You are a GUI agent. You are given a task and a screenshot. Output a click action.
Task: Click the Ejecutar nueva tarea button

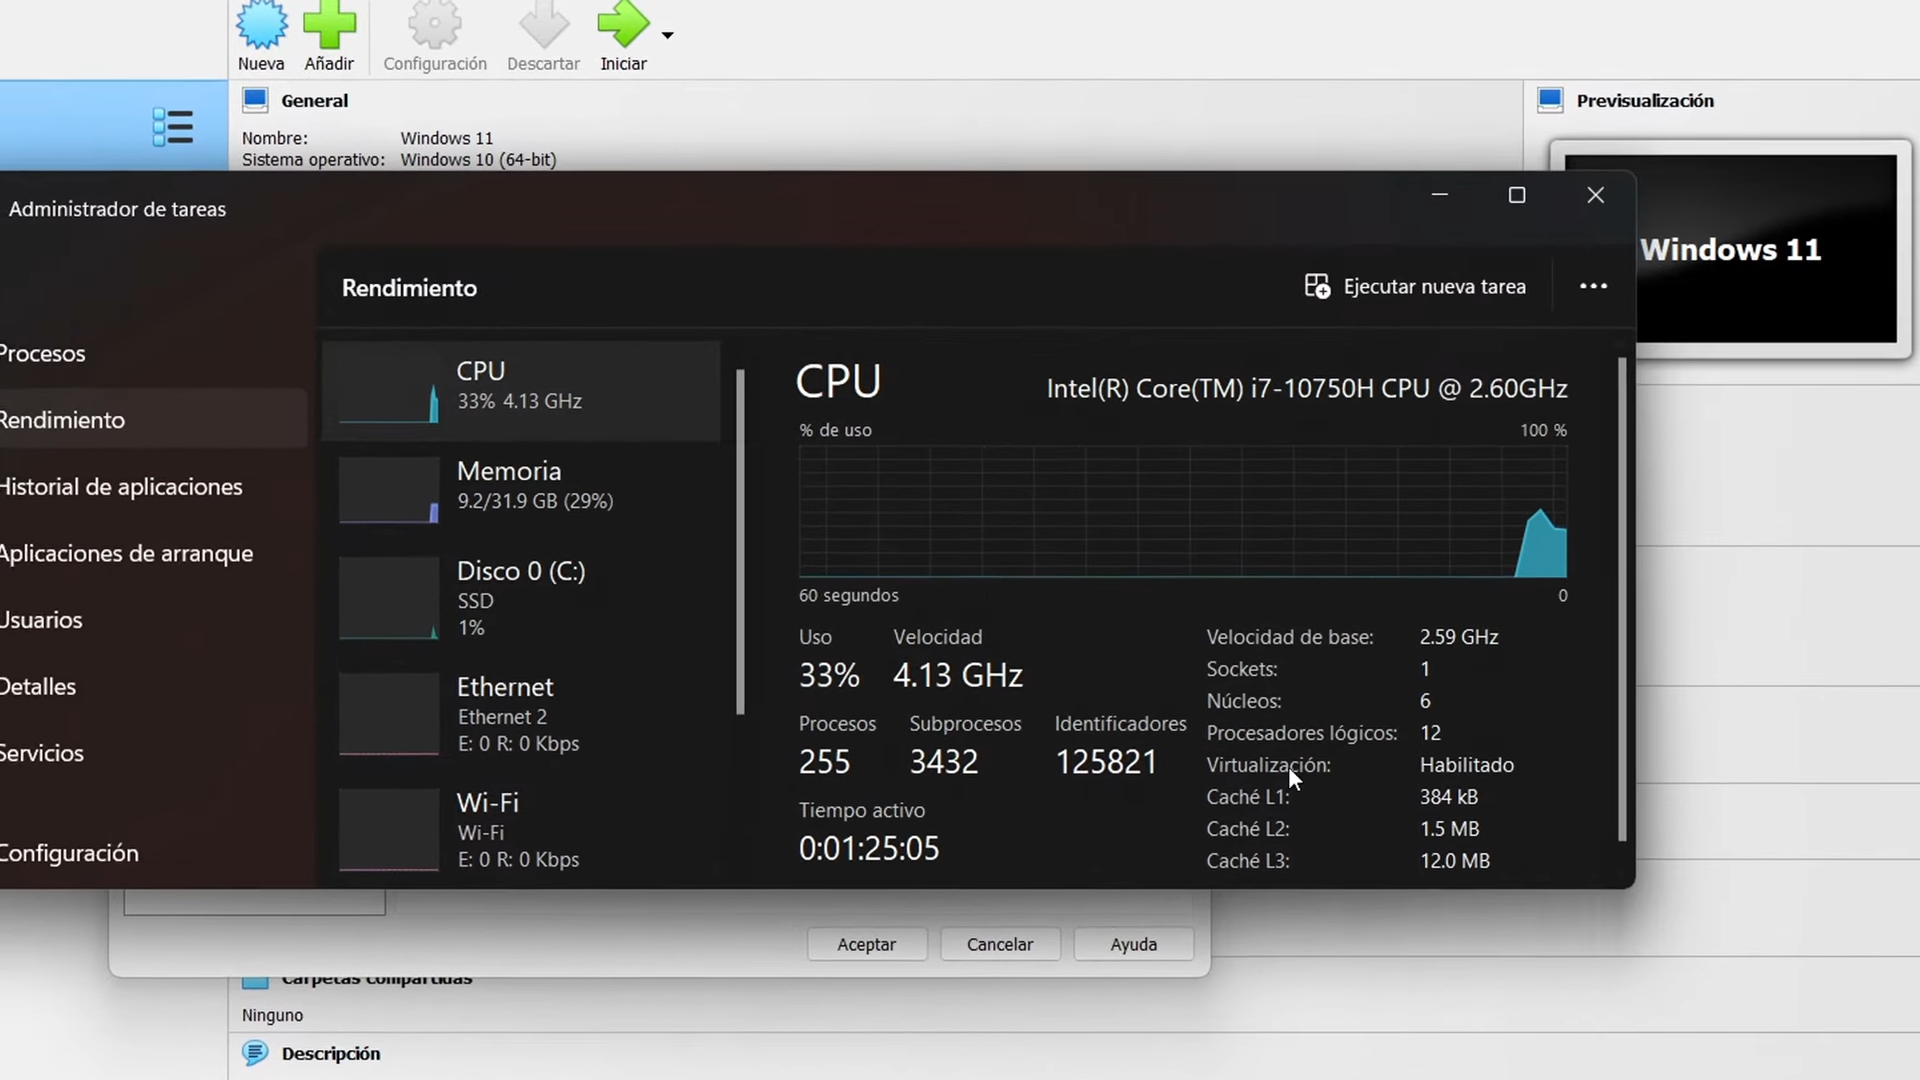(x=1414, y=287)
